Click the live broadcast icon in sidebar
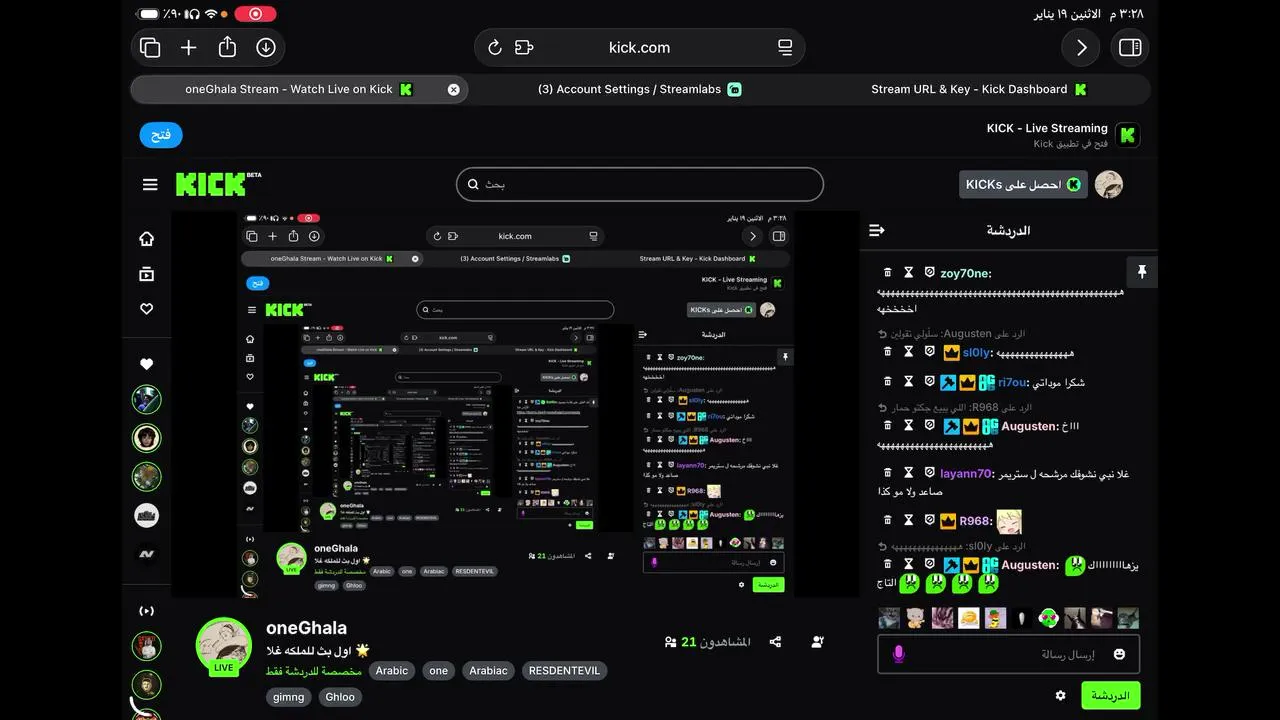Image resolution: width=1280 pixels, height=720 pixels. click(147, 610)
